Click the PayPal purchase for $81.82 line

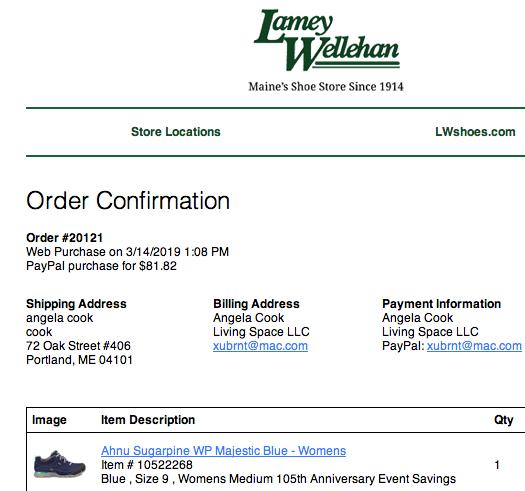(101, 266)
